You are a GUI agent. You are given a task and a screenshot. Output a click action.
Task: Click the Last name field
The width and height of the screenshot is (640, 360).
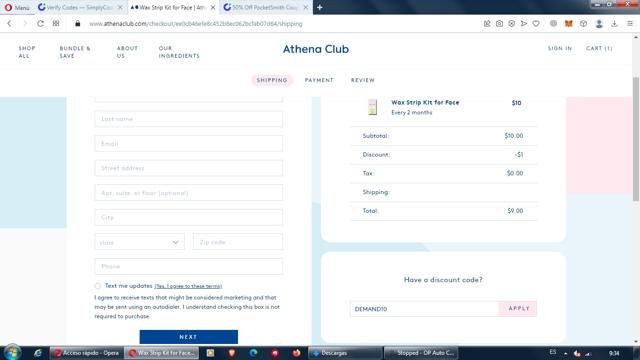click(189, 119)
